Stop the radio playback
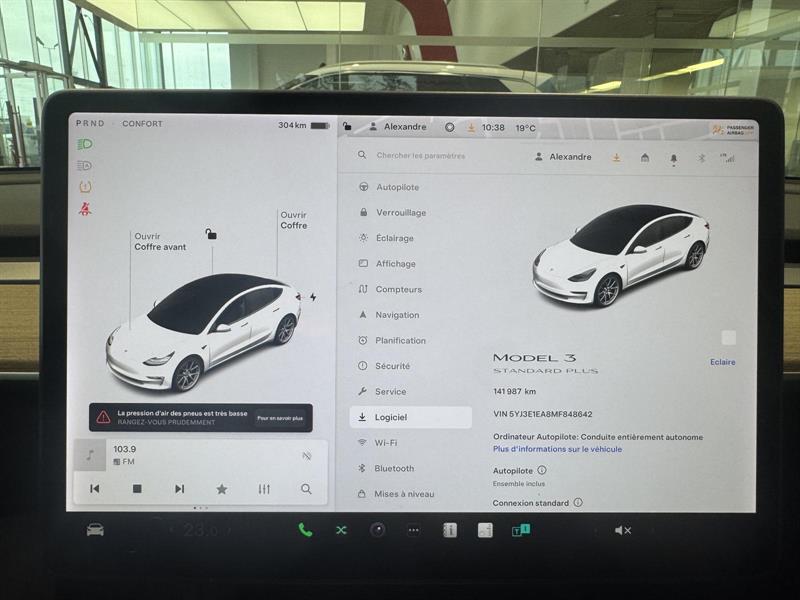This screenshot has width=800, height=600. (137, 489)
